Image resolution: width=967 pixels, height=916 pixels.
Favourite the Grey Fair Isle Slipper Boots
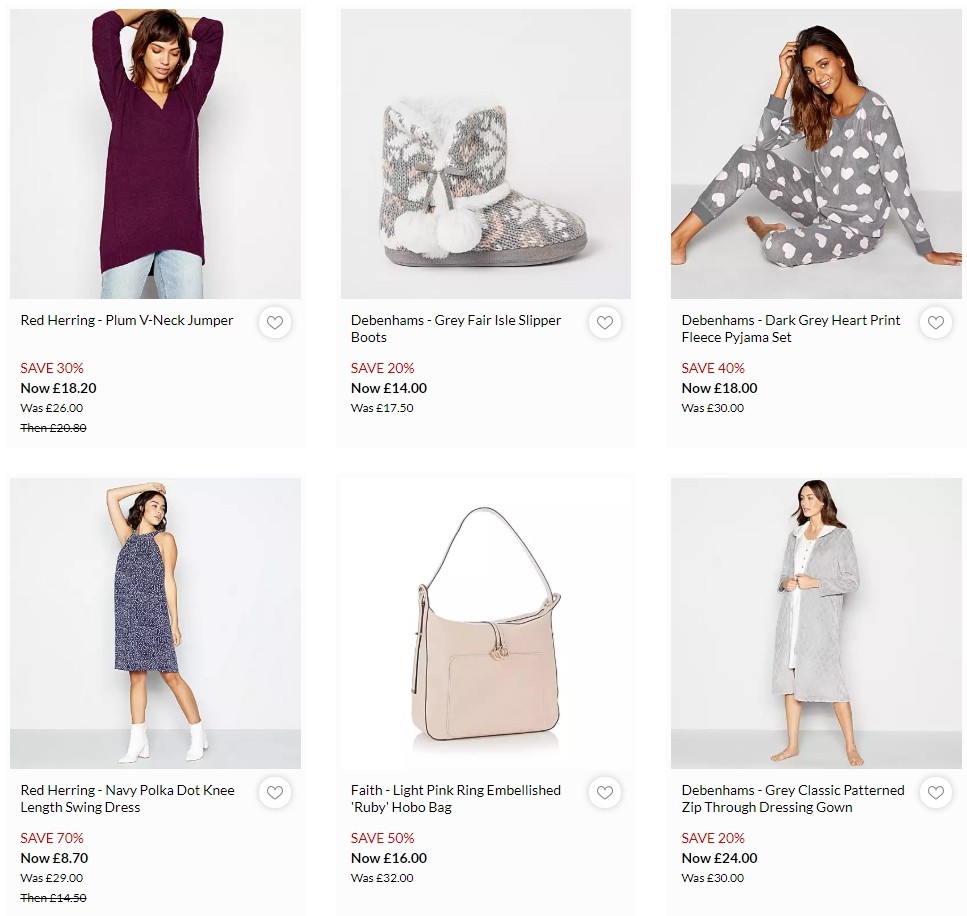click(x=605, y=323)
